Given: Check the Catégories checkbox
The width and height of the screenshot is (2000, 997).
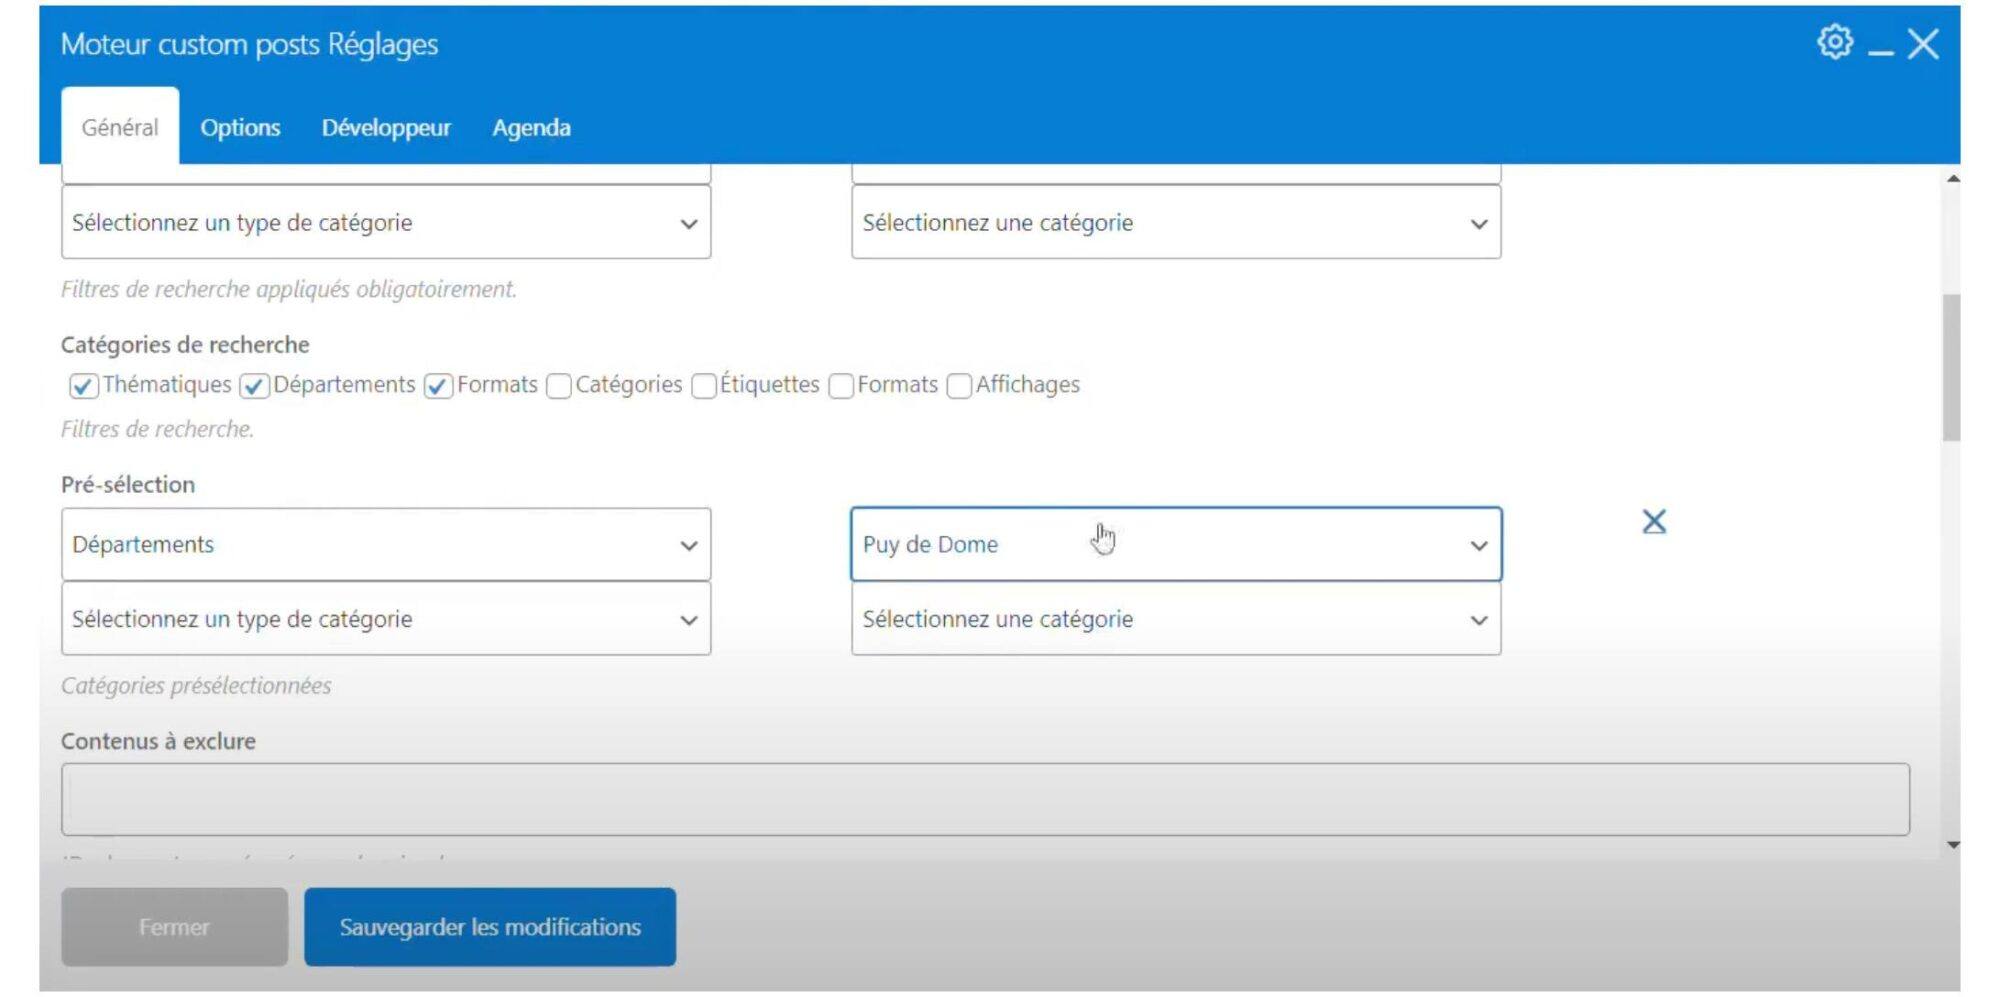Looking at the screenshot, I should [559, 386].
